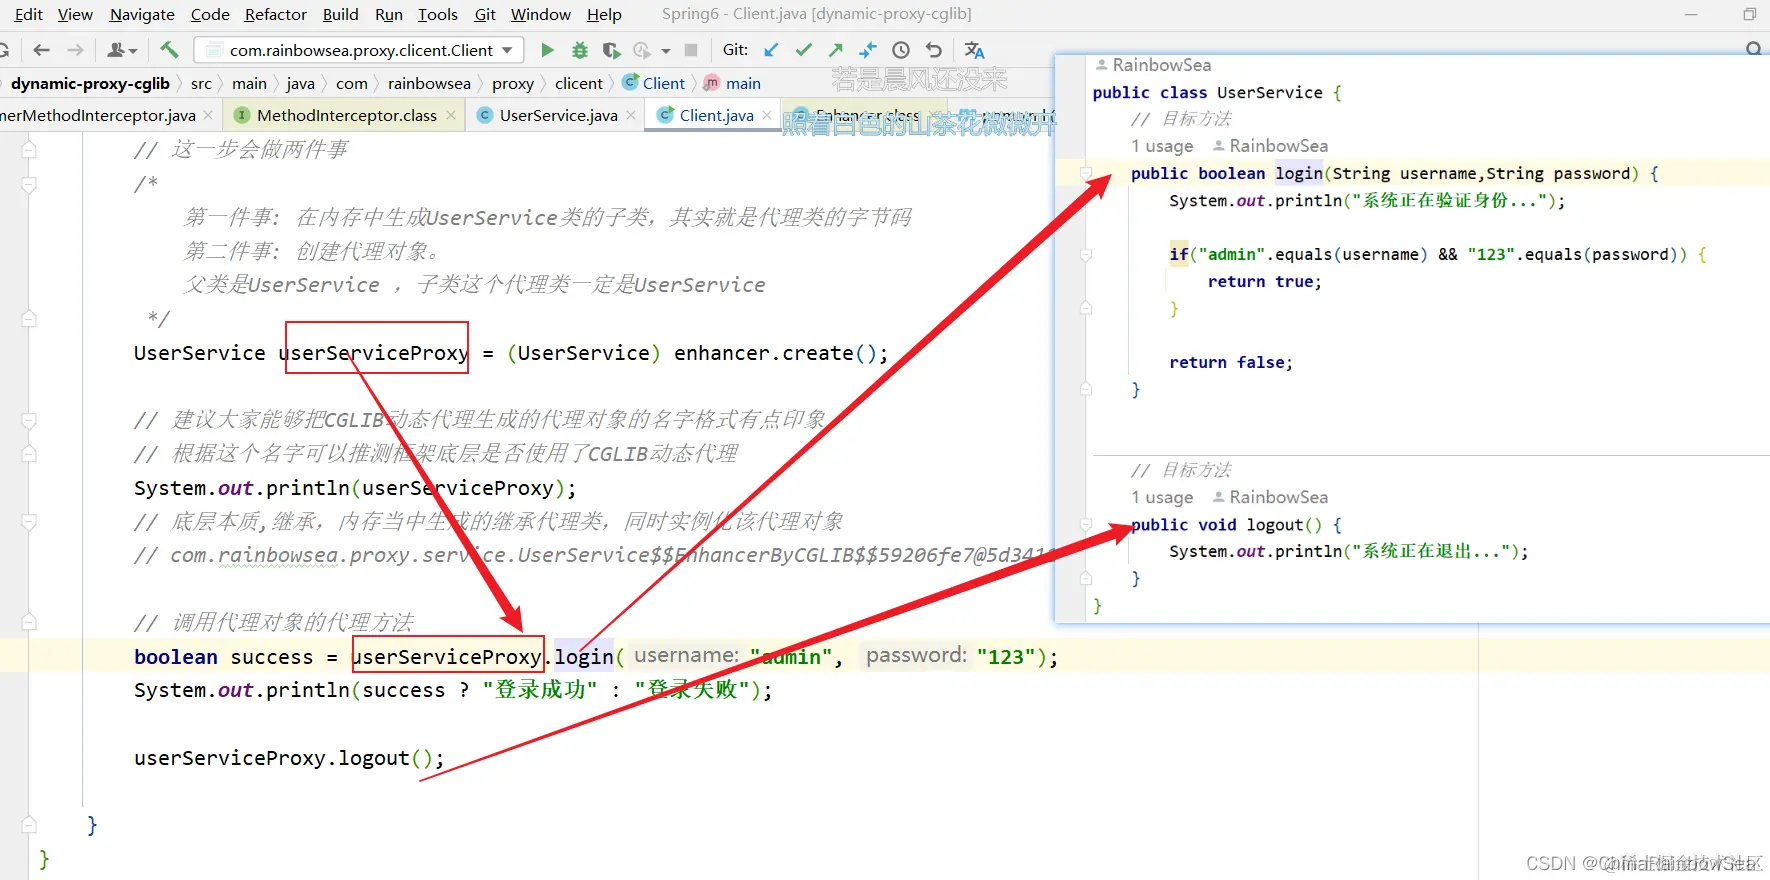Collapse the login method fold in popup
The height and width of the screenshot is (880, 1770).
click(1086, 174)
